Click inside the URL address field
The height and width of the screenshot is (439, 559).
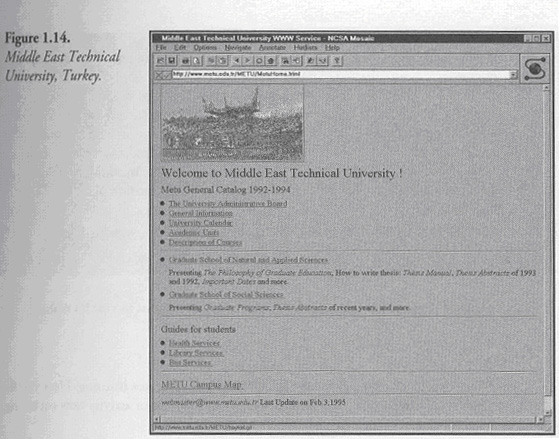click(x=341, y=74)
